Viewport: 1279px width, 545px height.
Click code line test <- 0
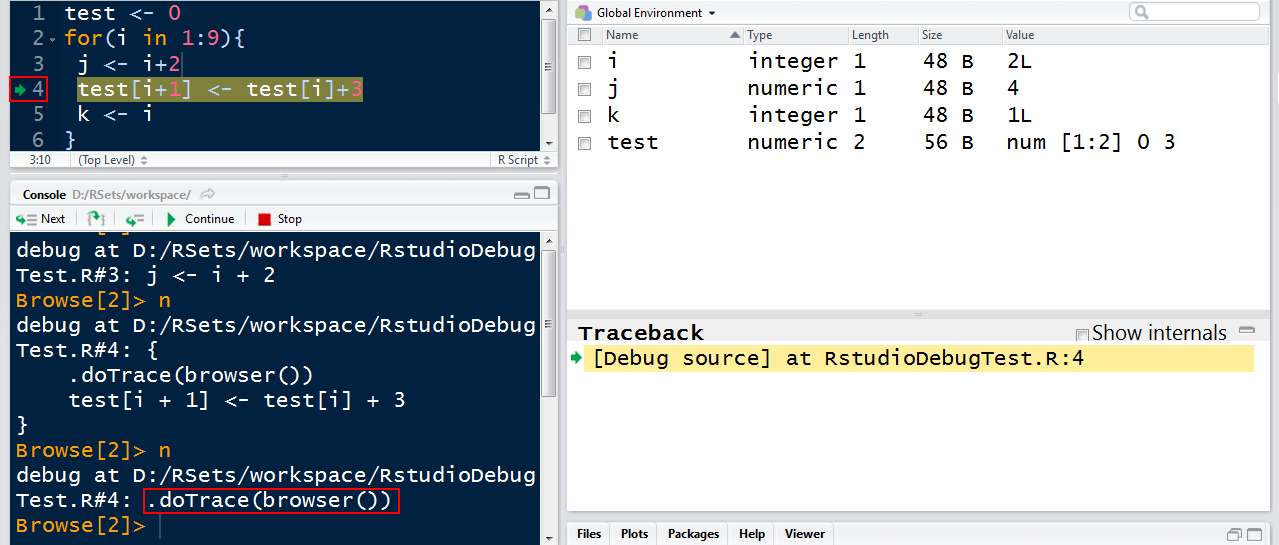[x=123, y=14]
